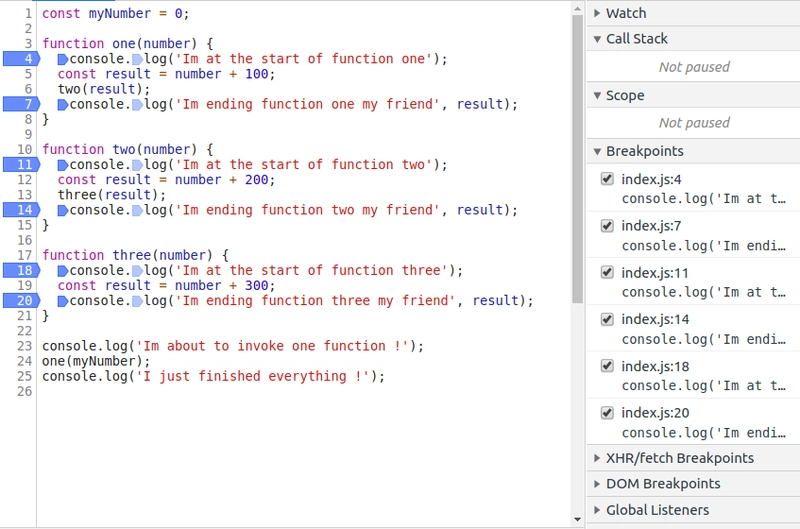Click breakpoint marker on line 20
800x529 pixels.
(x=22, y=301)
